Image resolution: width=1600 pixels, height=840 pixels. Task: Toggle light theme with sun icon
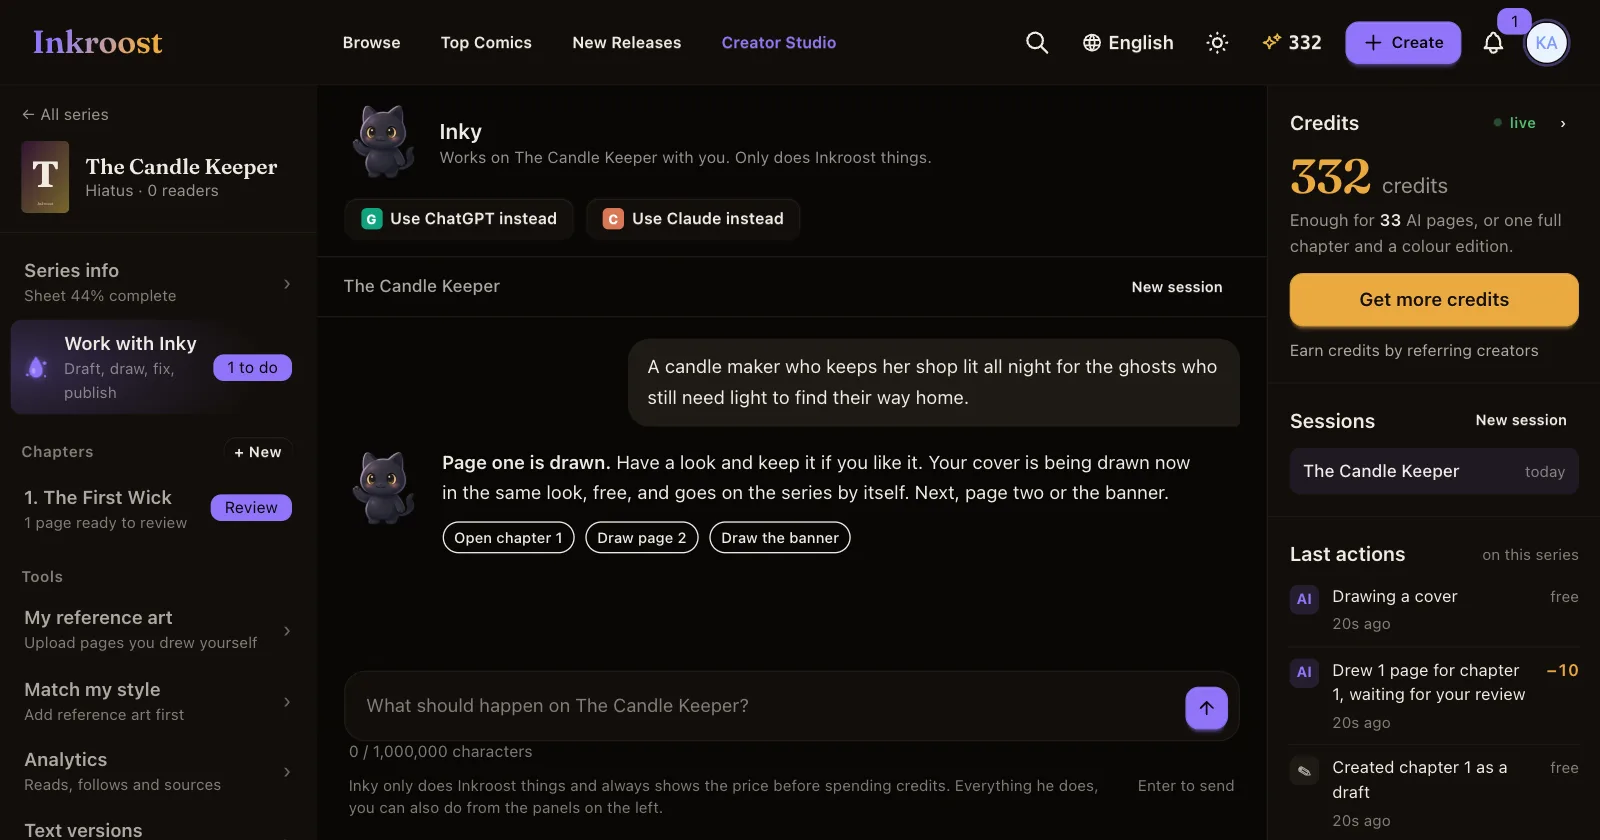(1217, 43)
